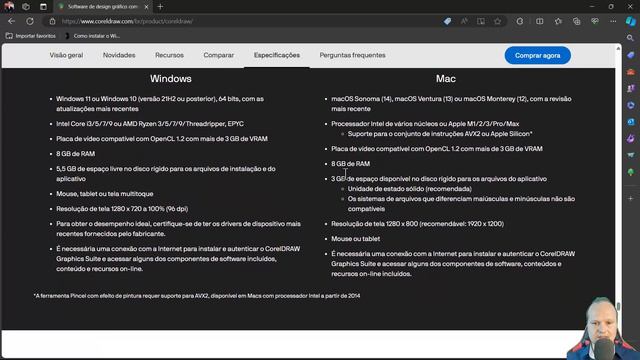Open Perguntas frequentes tab
Screen dimensions: 640x360
352,55
